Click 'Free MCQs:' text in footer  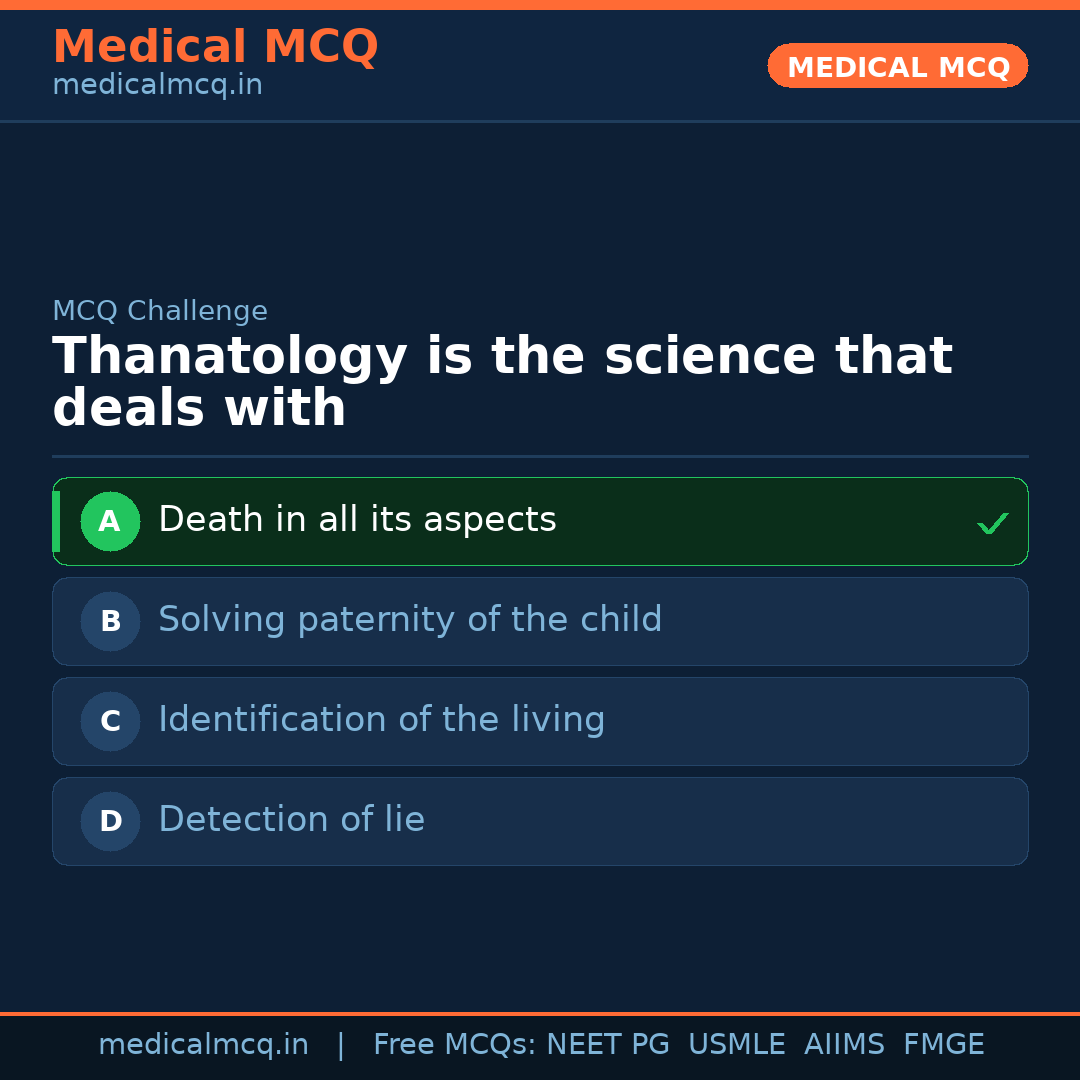[x=454, y=1045]
